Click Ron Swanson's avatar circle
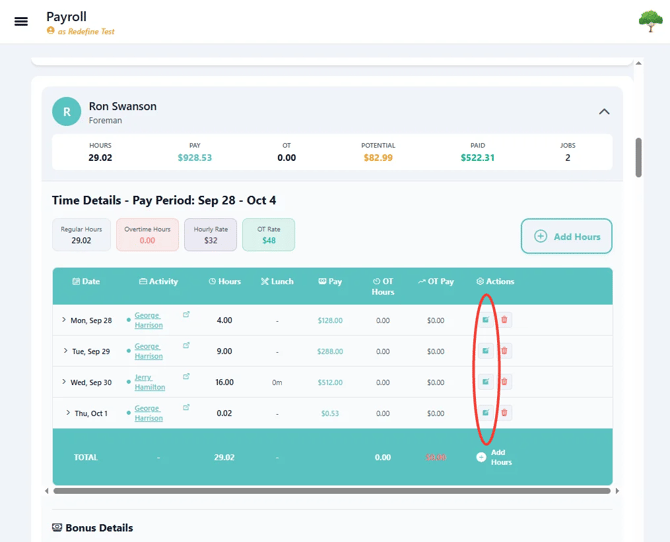This screenshot has height=542, width=670. click(x=67, y=112)
